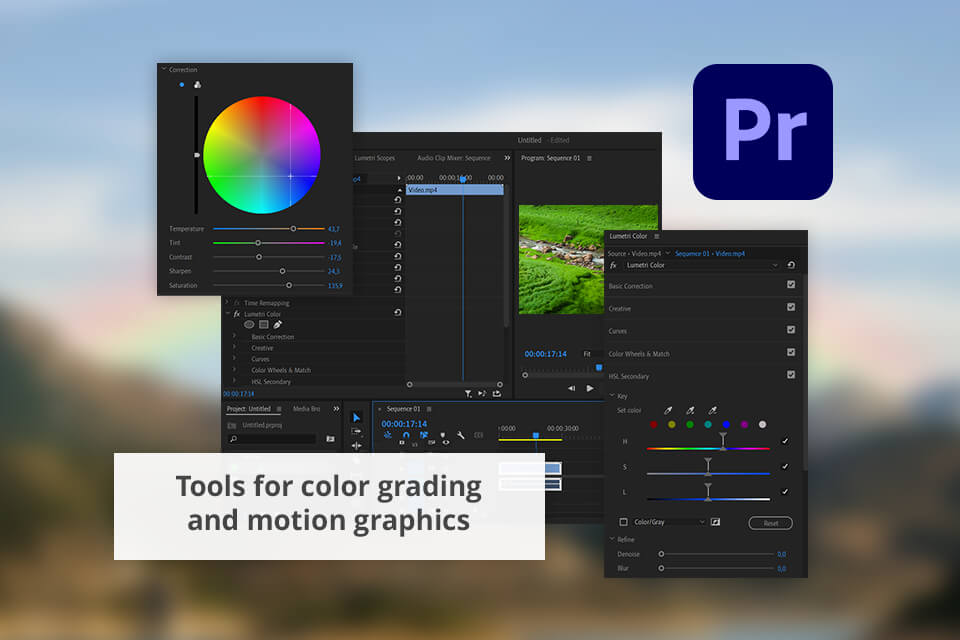The image size is (960, 640).
Task: Uncheck the Creative section checkbox
Action: click(x=791, y=307)
